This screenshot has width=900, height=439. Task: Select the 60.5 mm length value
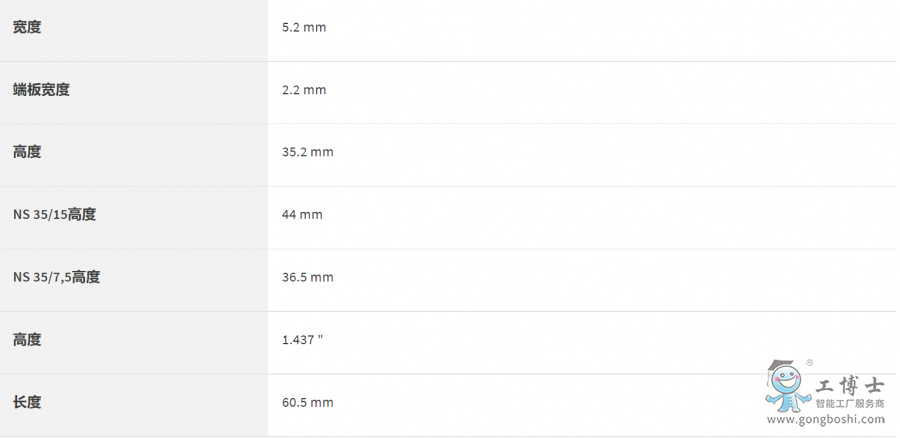tap(307, 402)
